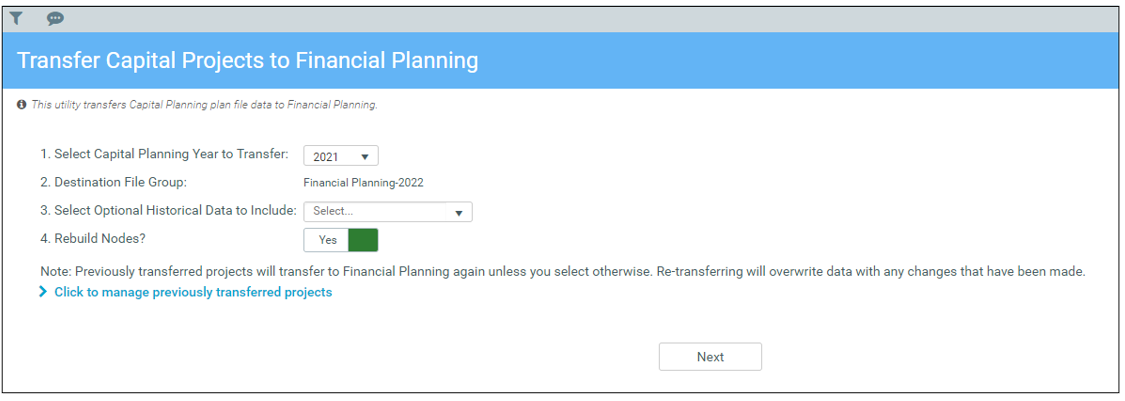Open the filter funnel icon
The height and width of the screenshot is (401, 1125).
point(17,19)
